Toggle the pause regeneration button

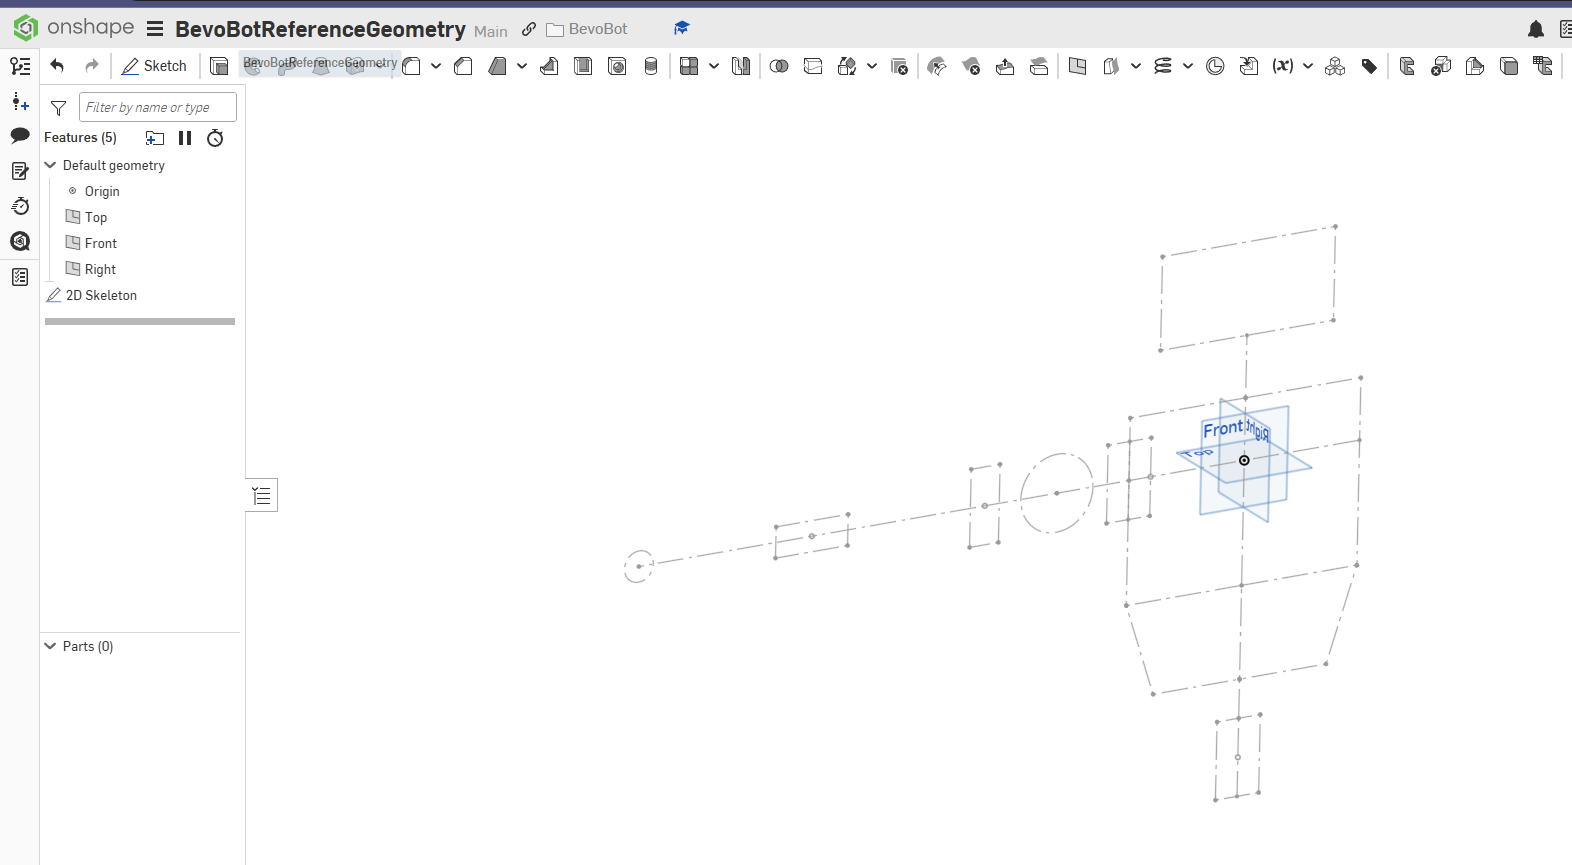[x=185, y=138]
